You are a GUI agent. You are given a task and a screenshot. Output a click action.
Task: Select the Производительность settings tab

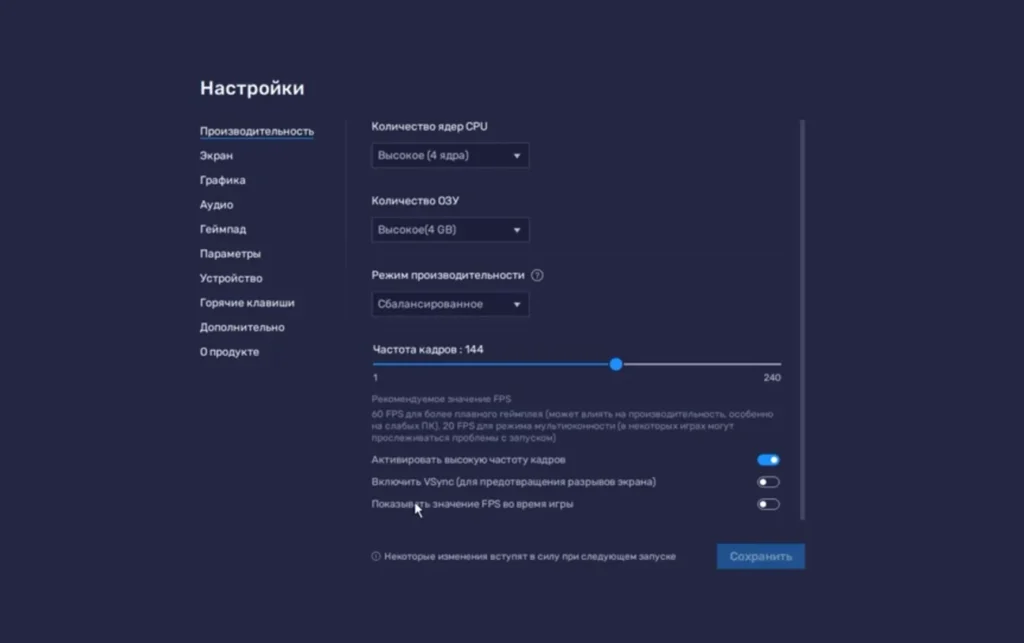tap(257, 131)
